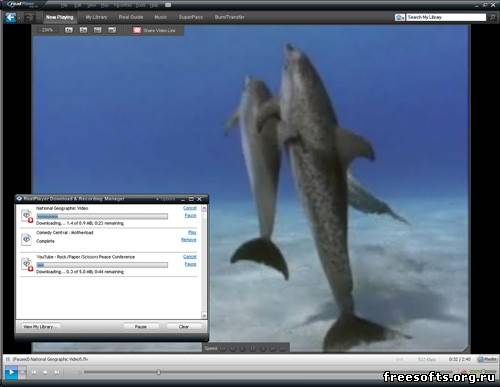Screen dimensions: 500x387
Task: Click the Comedy Central download file icon
Action: pyautogui.click(x=26, y=239)
